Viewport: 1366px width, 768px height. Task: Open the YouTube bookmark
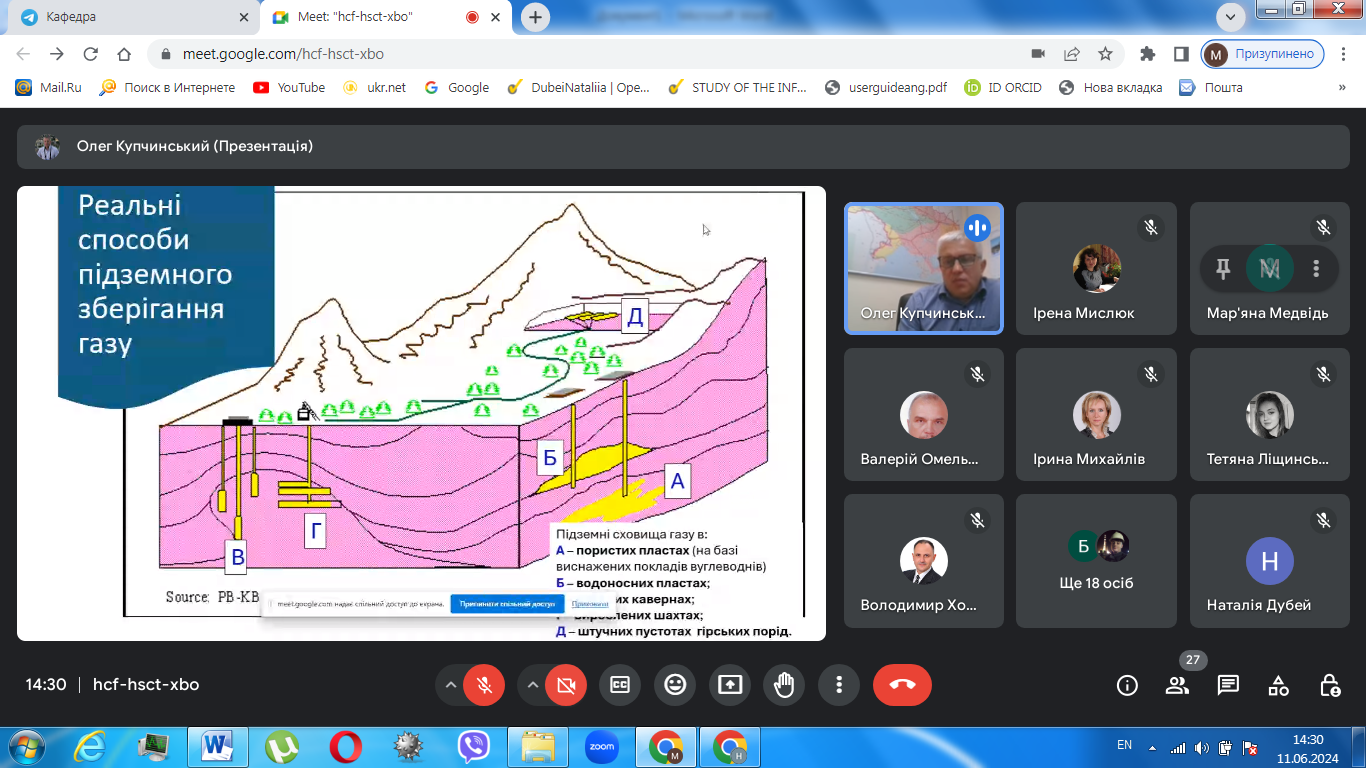tap(289, 87)
